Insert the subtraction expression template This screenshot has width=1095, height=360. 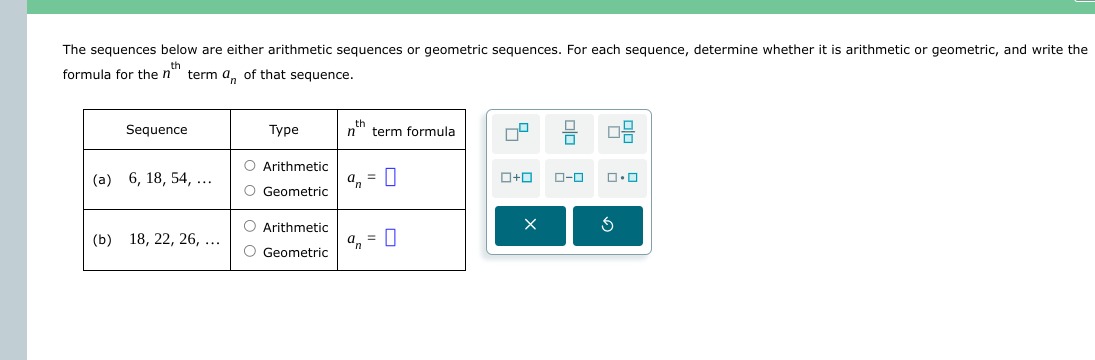[569, 178]
